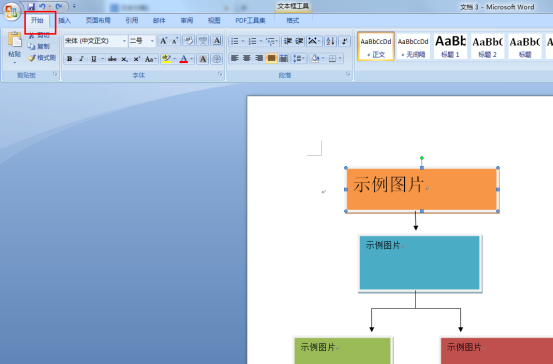Increase the paragraph indent
The width and height of the screenshot is (553, 364).
[299, 41]
